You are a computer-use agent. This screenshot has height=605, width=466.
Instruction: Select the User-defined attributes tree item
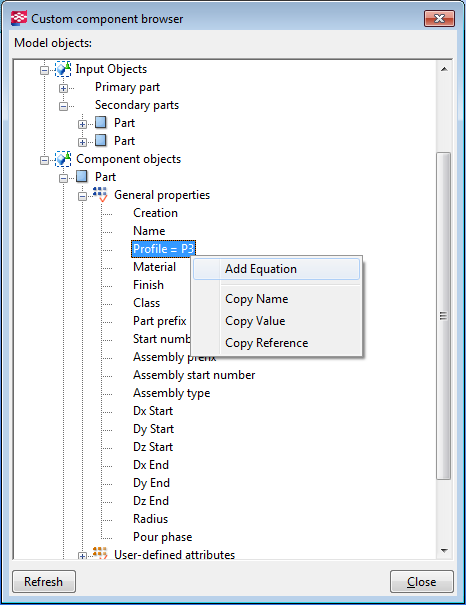174,555
